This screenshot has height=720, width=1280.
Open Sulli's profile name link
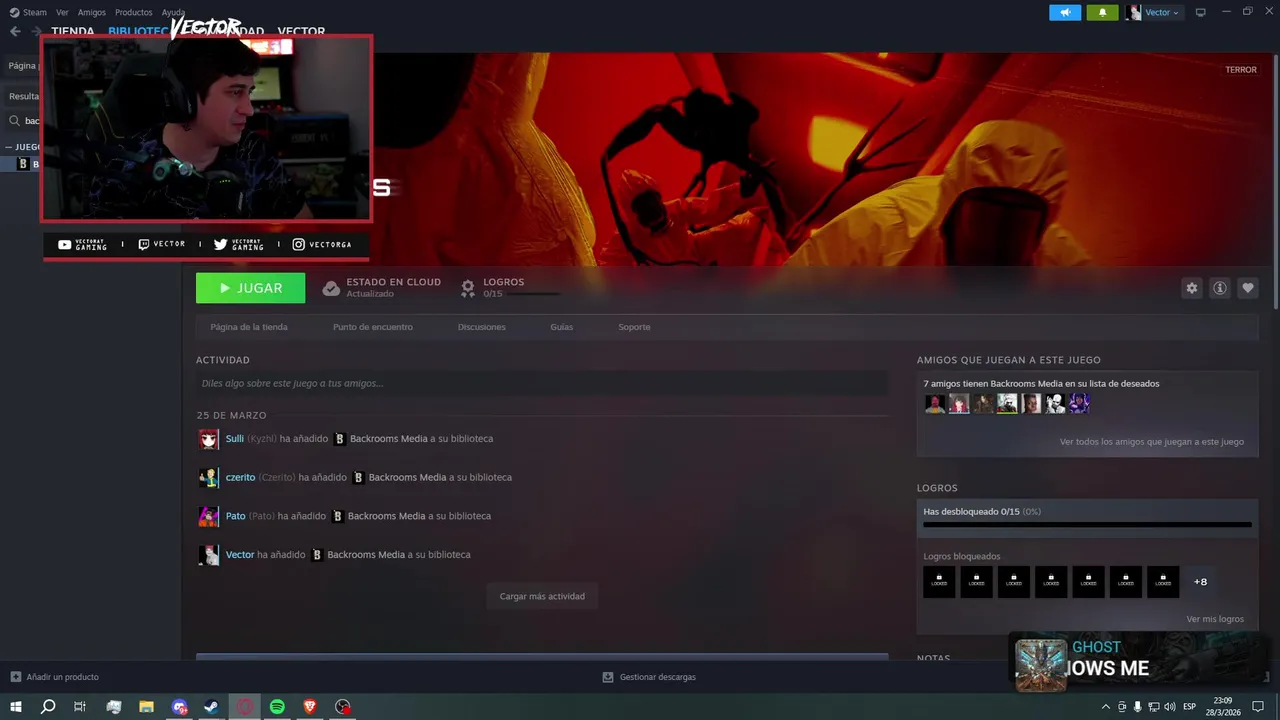(234, 439)
